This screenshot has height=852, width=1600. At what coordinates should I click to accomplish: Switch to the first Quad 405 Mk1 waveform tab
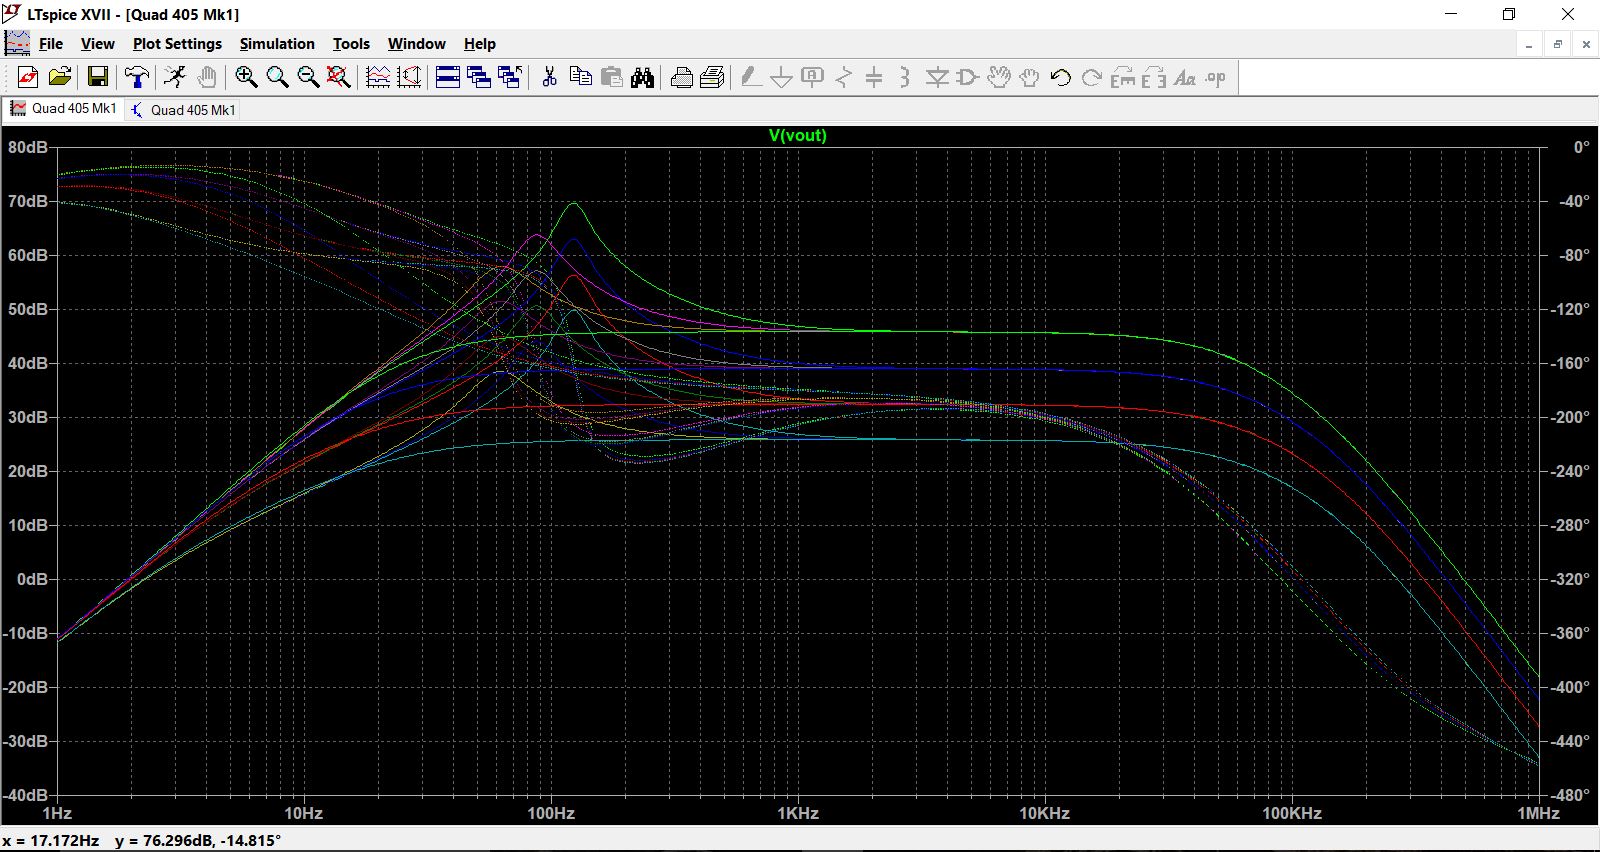click(x=64, y=108)
